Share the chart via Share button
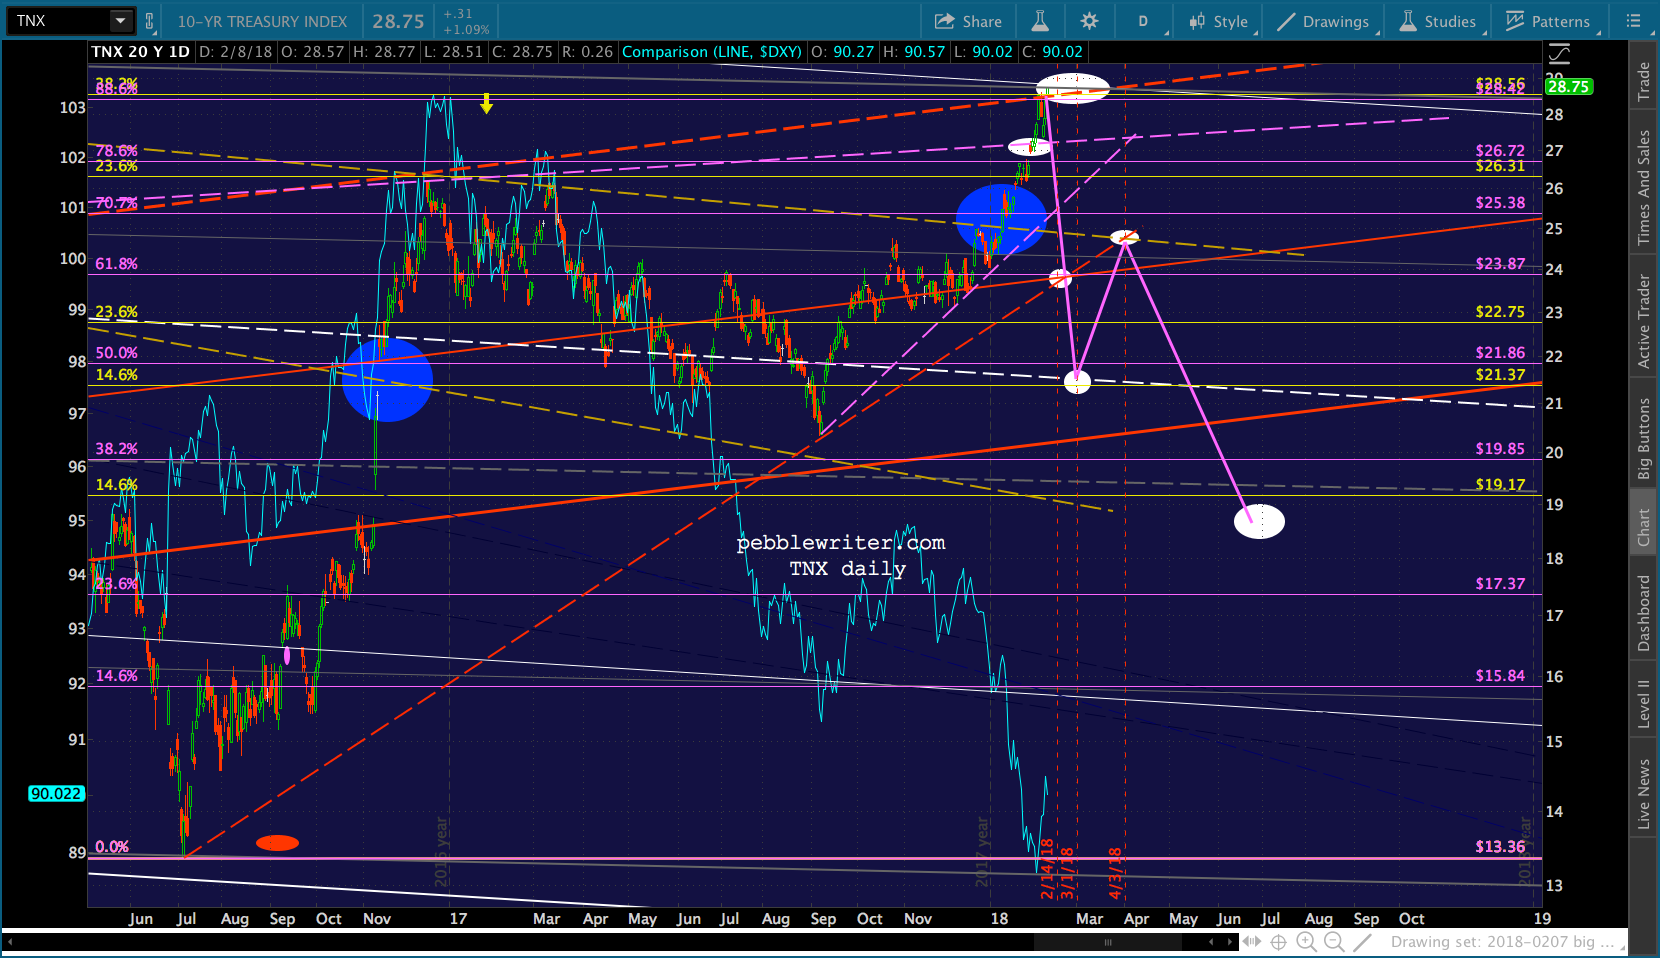This screenshot has height=958, width=1660. pyautogui.click(x=968, y=21)
